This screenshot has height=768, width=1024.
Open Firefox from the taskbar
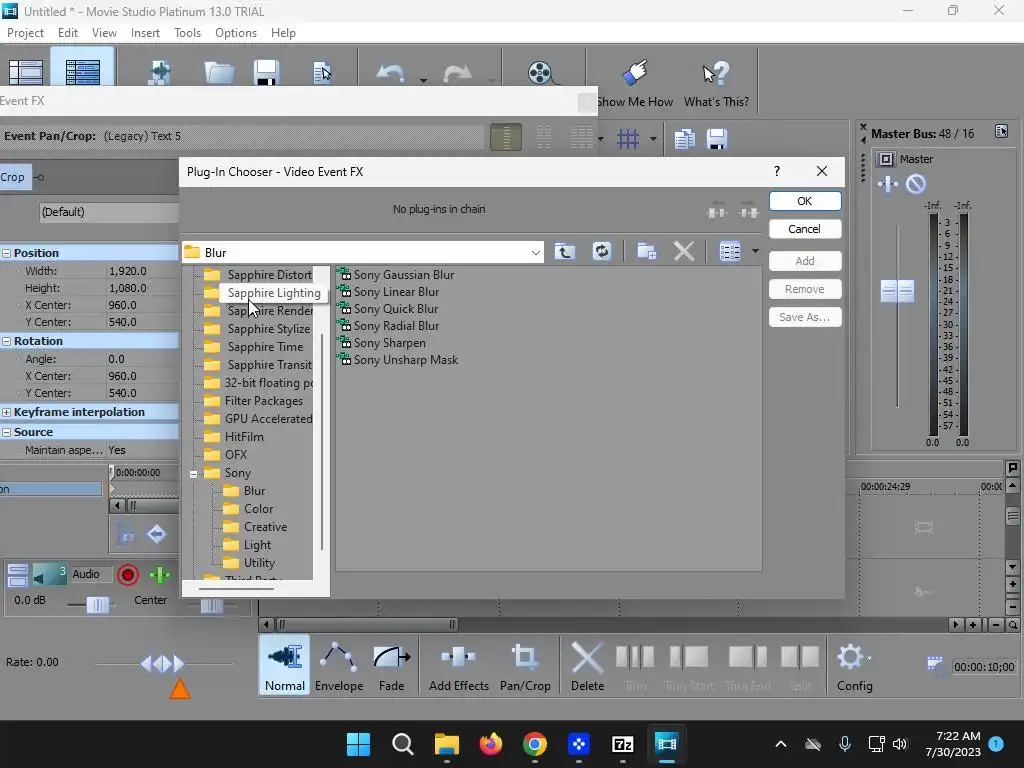pos(490,744)
